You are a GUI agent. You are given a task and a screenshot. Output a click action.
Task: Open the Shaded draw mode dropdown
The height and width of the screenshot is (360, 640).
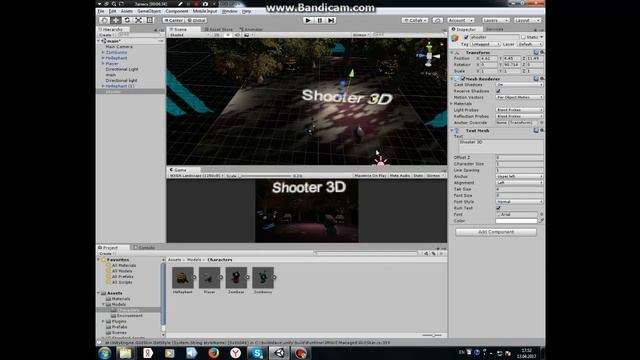pos(189,35)
